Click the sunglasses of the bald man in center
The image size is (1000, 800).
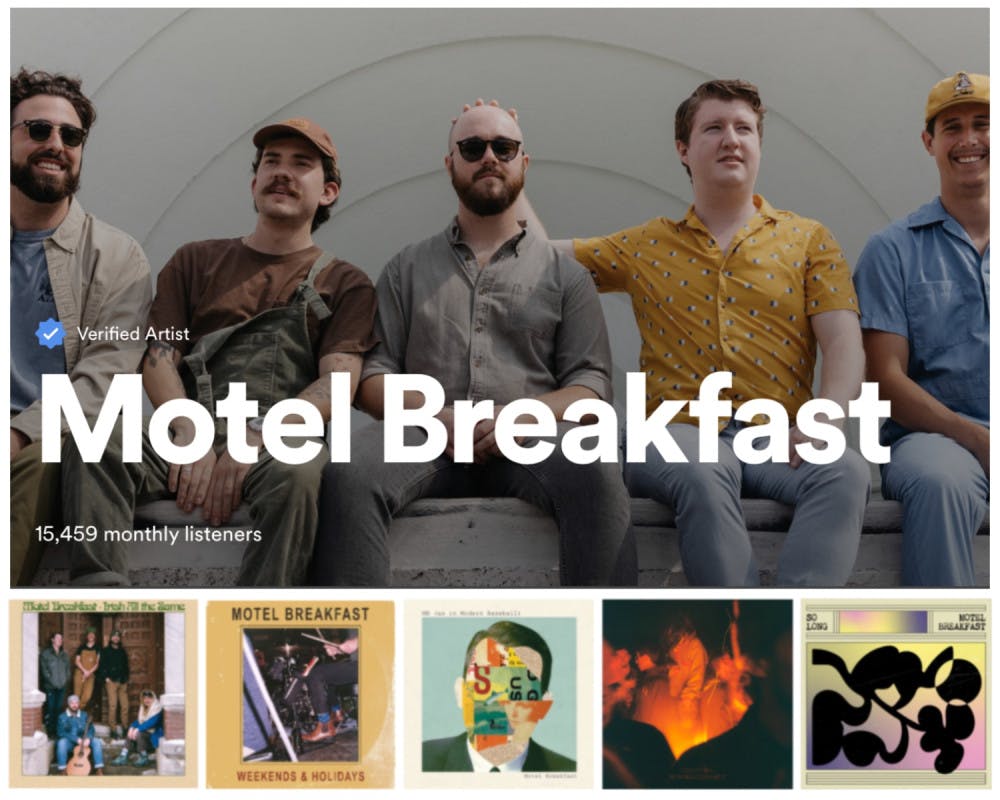(489, 149)
